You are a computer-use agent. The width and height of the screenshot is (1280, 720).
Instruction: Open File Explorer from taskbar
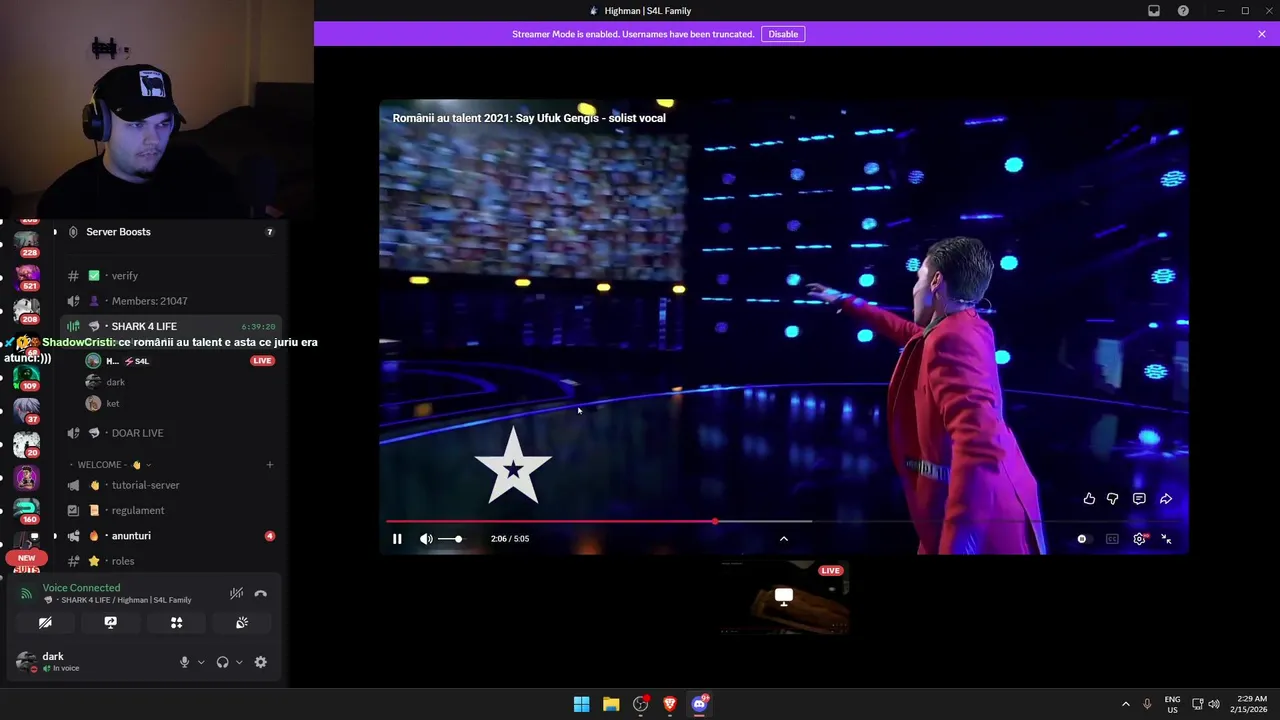[x=611, y=704]
